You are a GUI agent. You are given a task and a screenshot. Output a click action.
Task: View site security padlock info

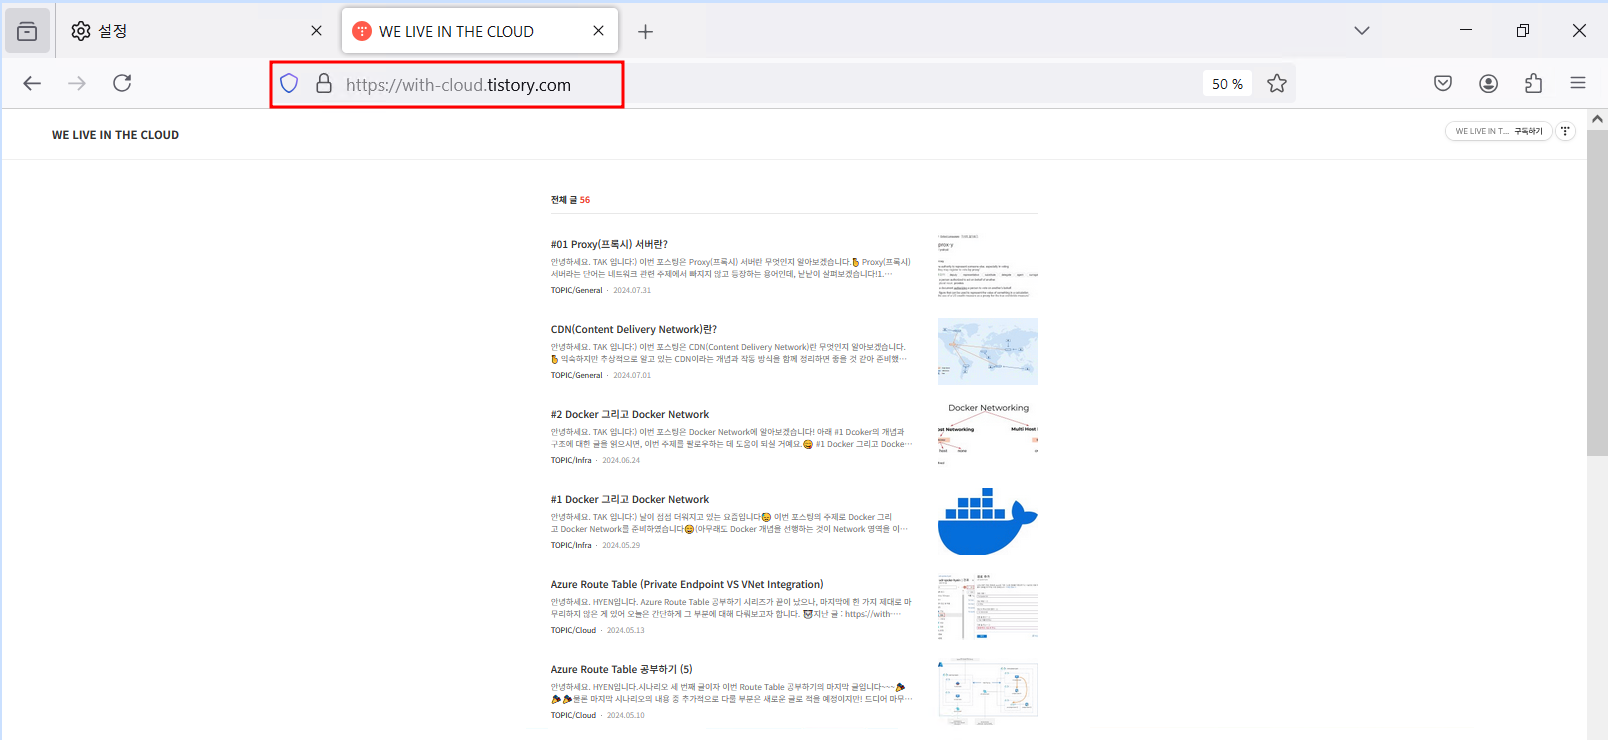[x=324, y=84]
